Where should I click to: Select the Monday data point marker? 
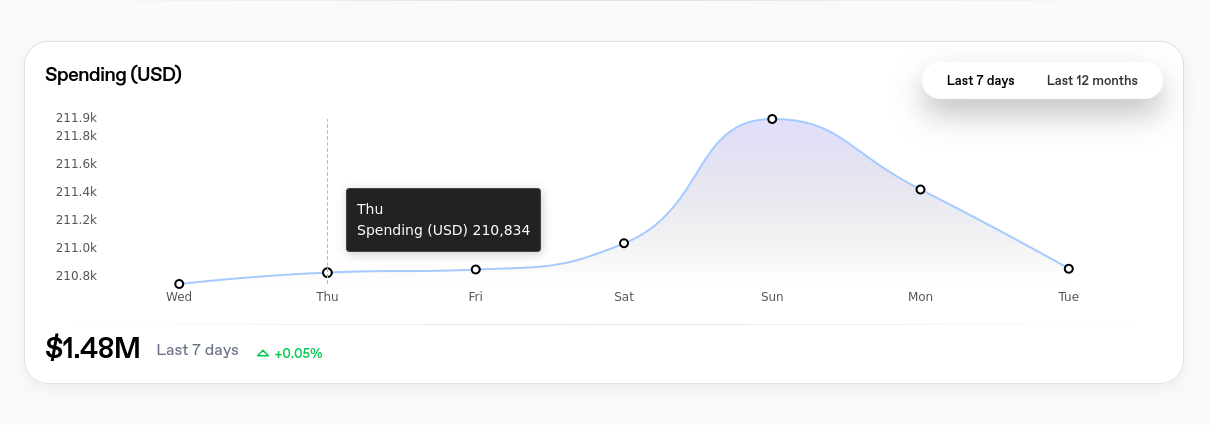click(x=920, y=189)
